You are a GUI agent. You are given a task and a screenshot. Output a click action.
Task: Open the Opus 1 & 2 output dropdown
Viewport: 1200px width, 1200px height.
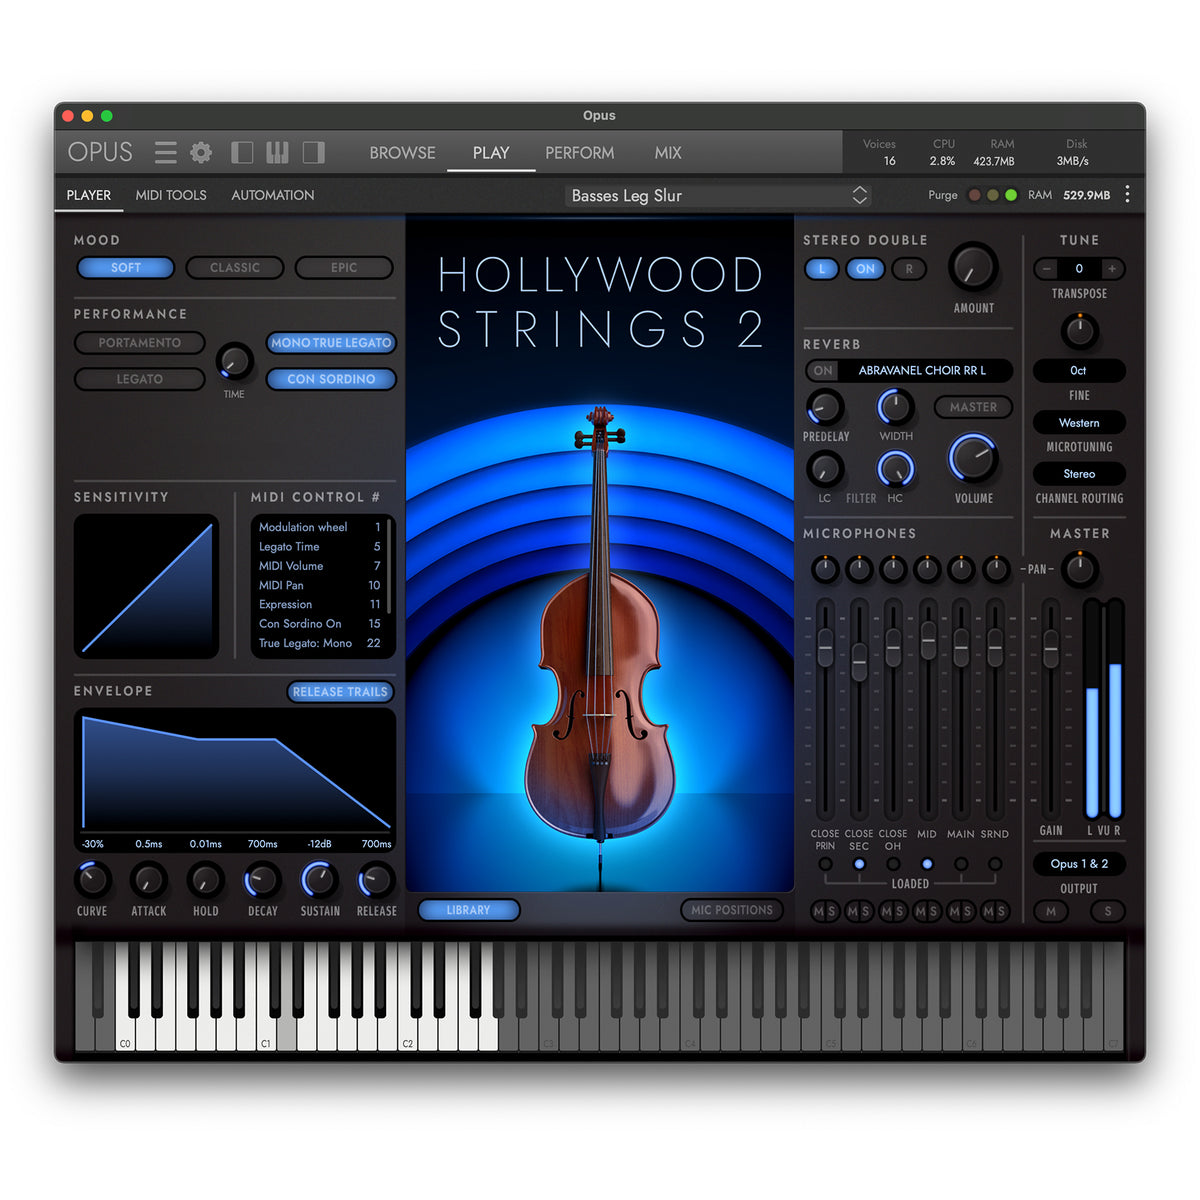point(1079,864)
